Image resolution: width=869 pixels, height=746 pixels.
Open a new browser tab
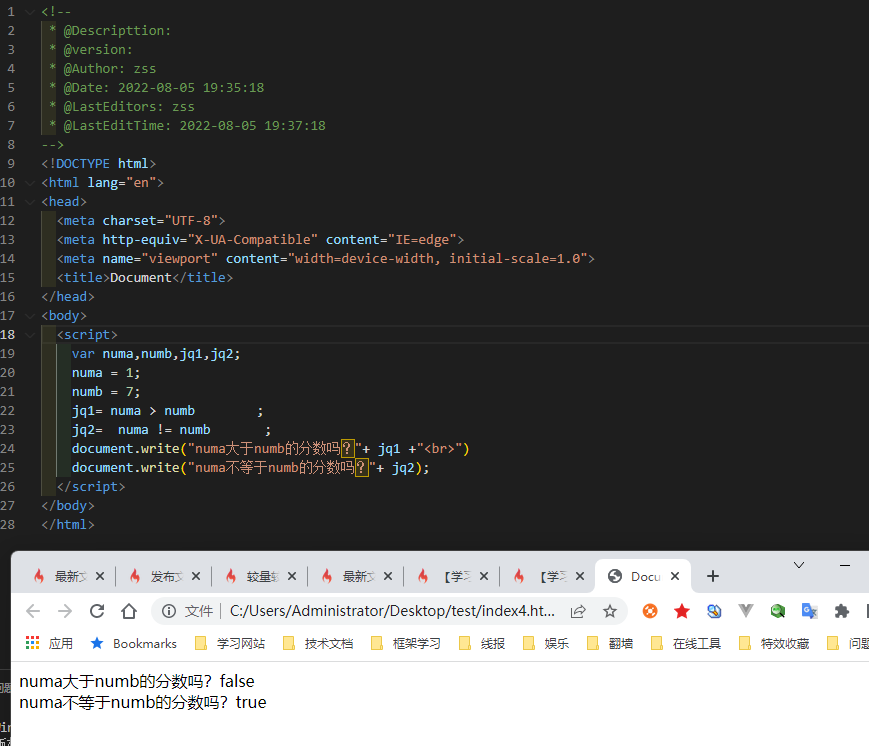tap(713, 576)
